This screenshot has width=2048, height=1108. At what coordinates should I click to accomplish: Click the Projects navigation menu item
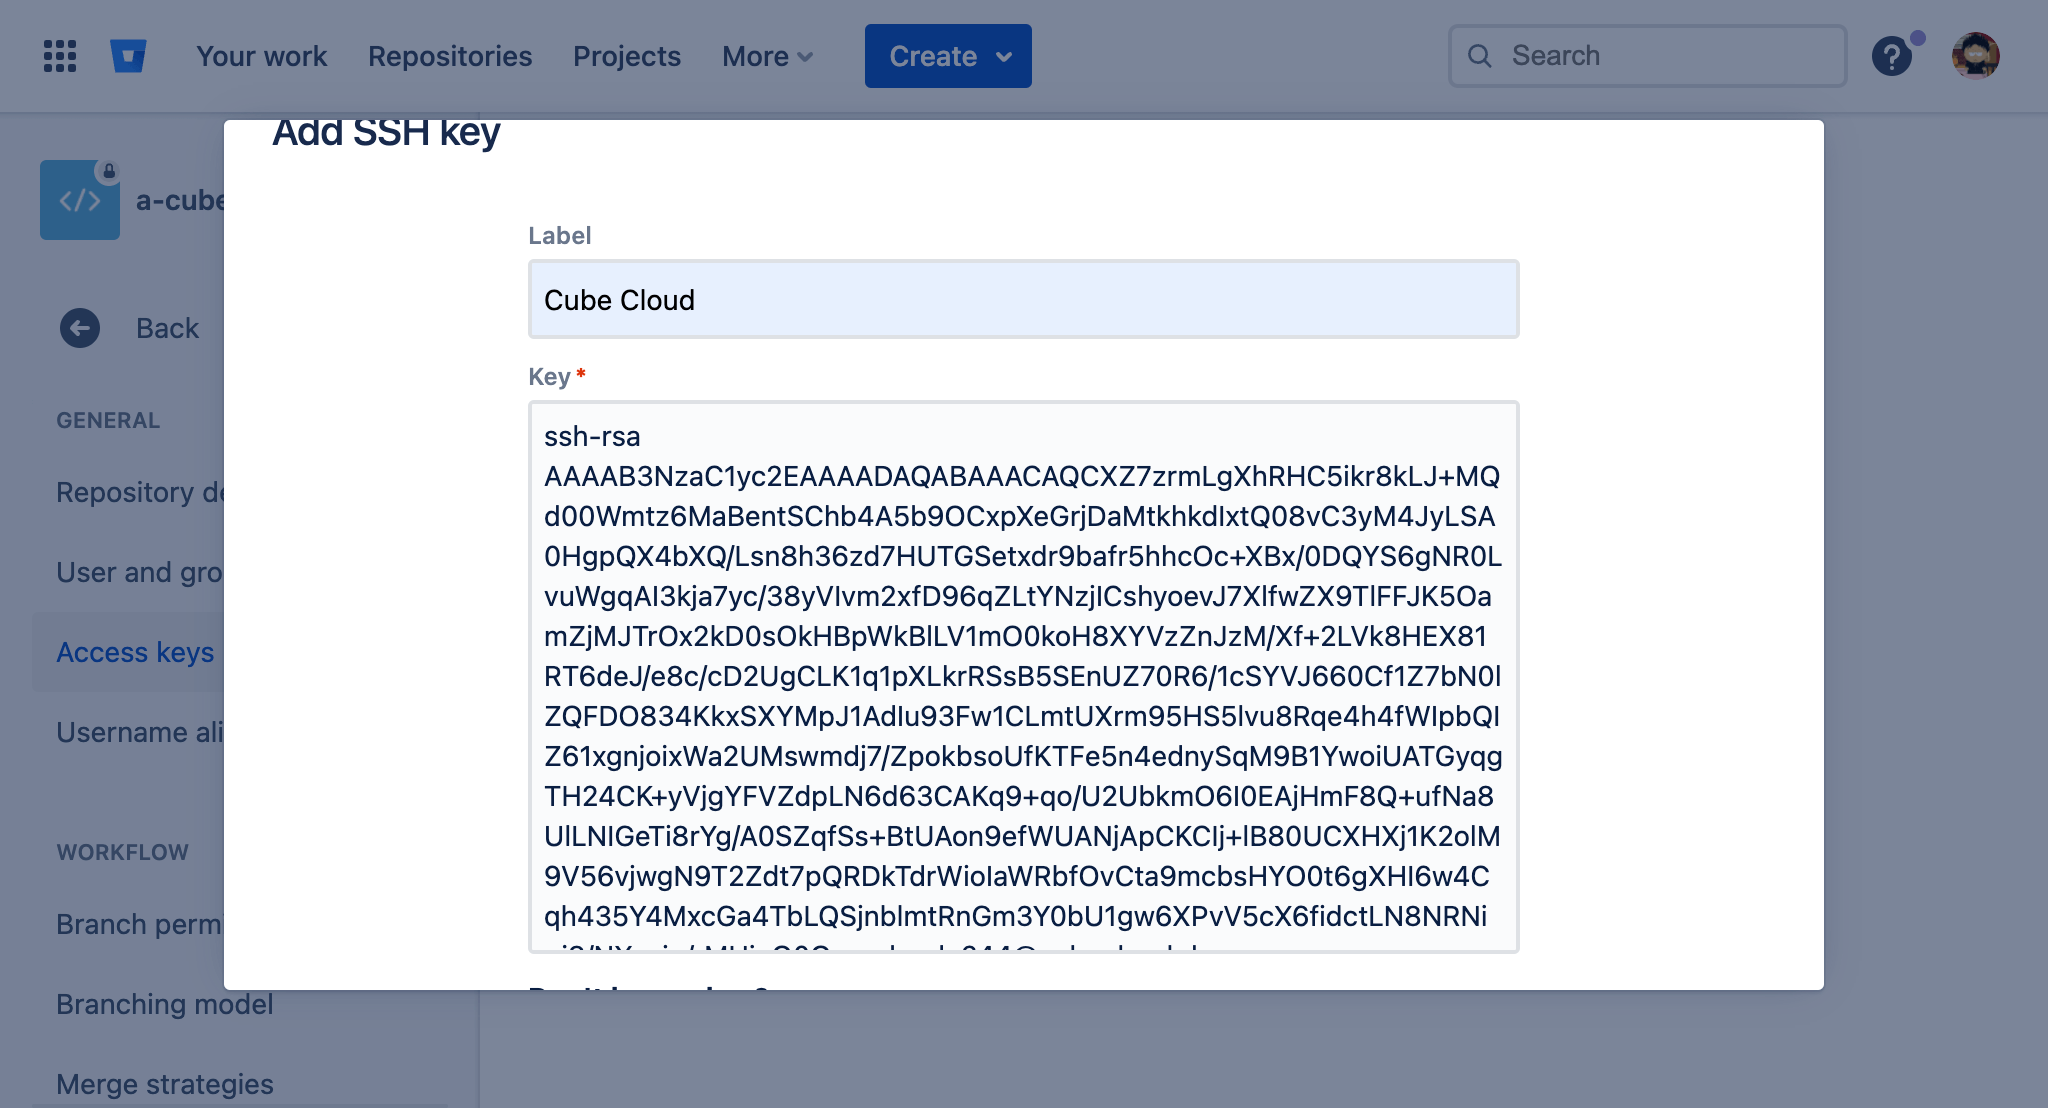[626, 55]
